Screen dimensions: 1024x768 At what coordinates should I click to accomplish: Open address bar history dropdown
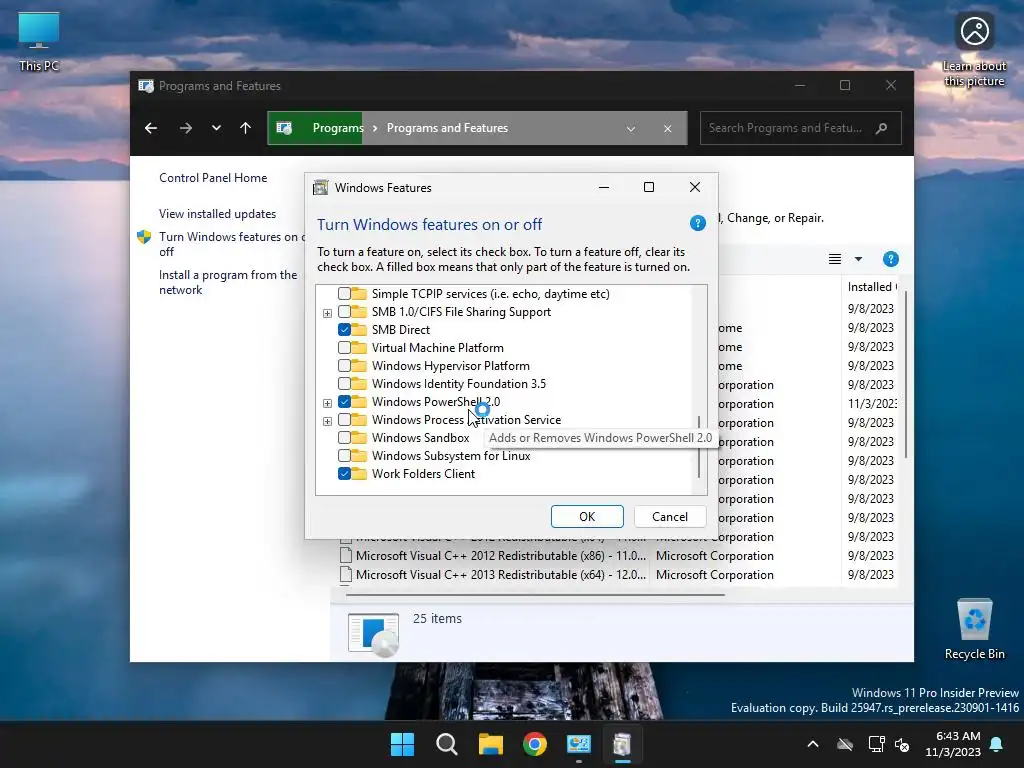click(x=631, y=129)
